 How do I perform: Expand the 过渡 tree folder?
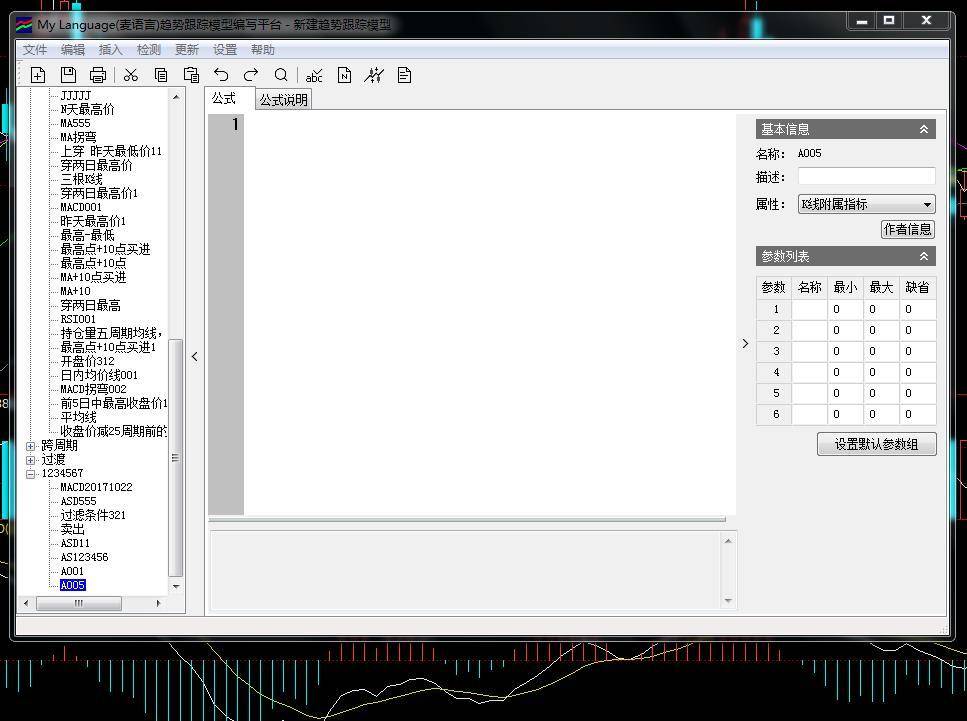[30, 460]
